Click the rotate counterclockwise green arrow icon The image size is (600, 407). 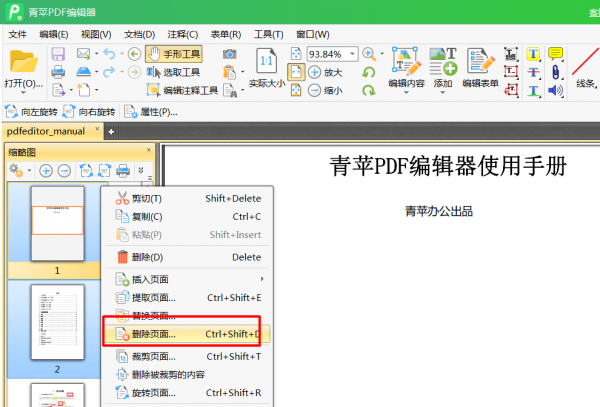tap(369, 72)
